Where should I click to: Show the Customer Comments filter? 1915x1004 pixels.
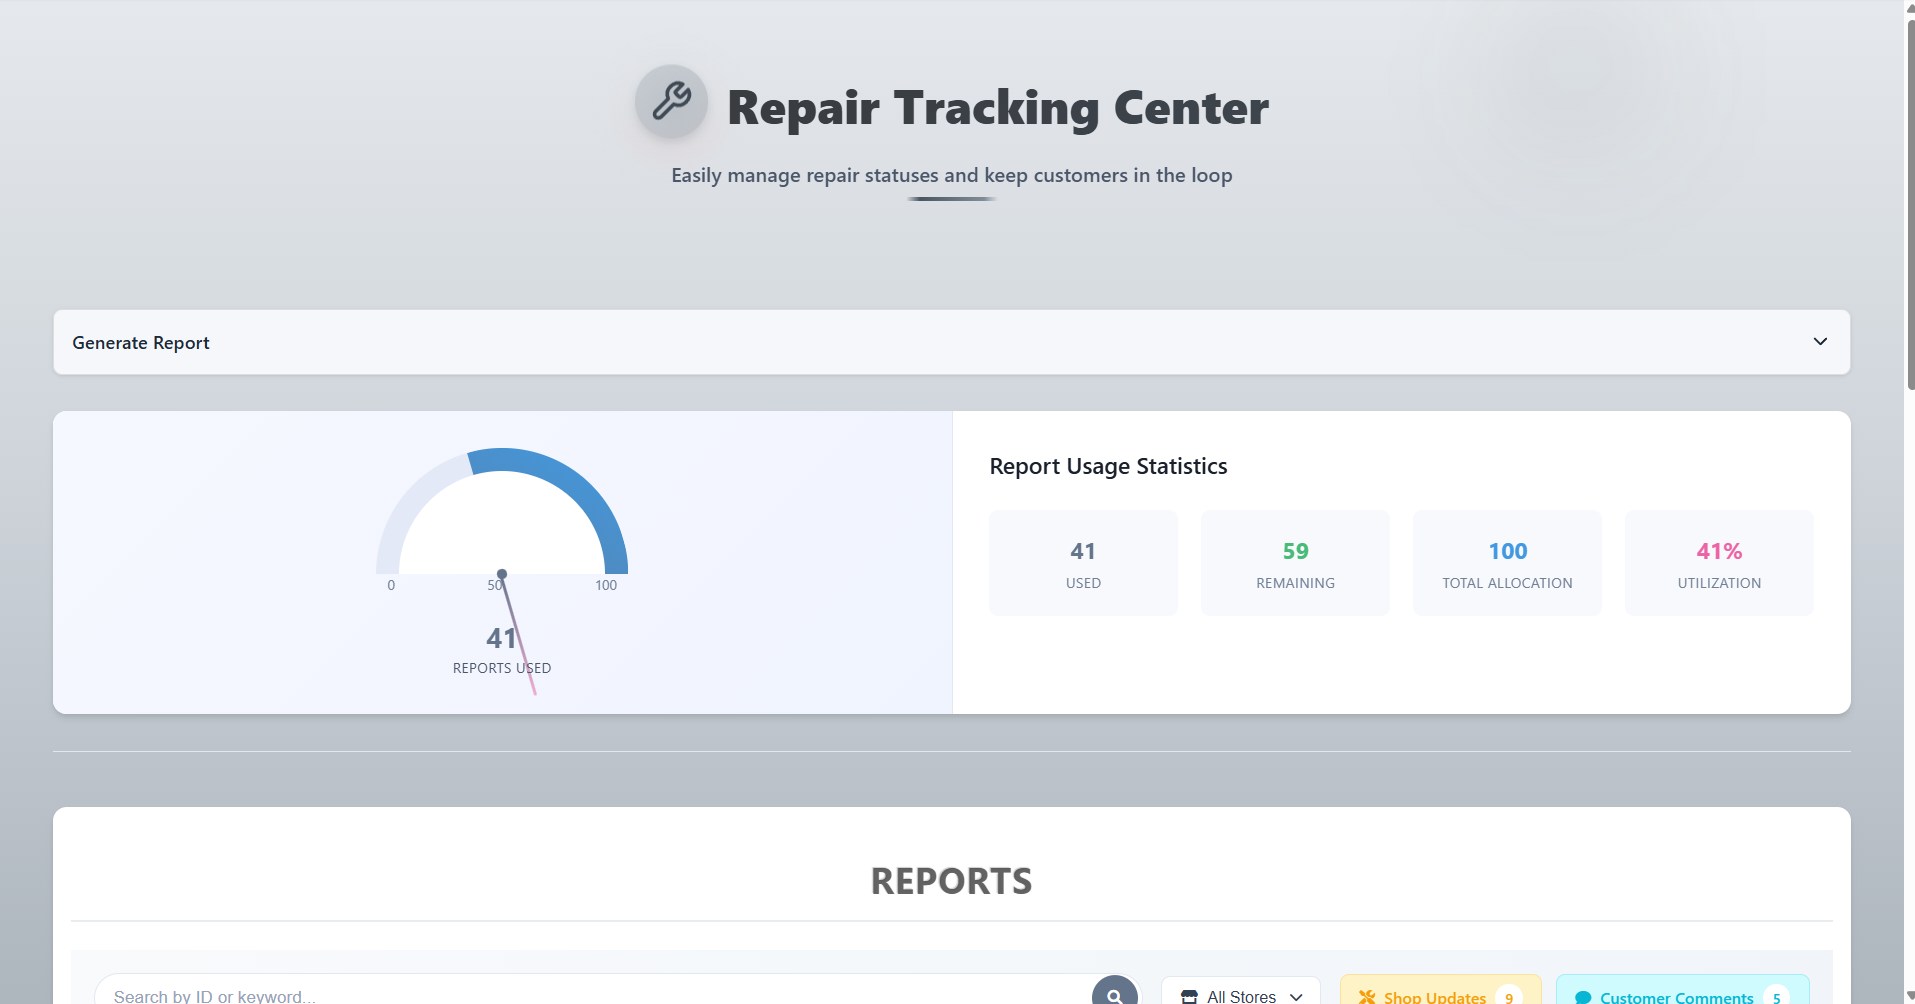coord(1675,995)
